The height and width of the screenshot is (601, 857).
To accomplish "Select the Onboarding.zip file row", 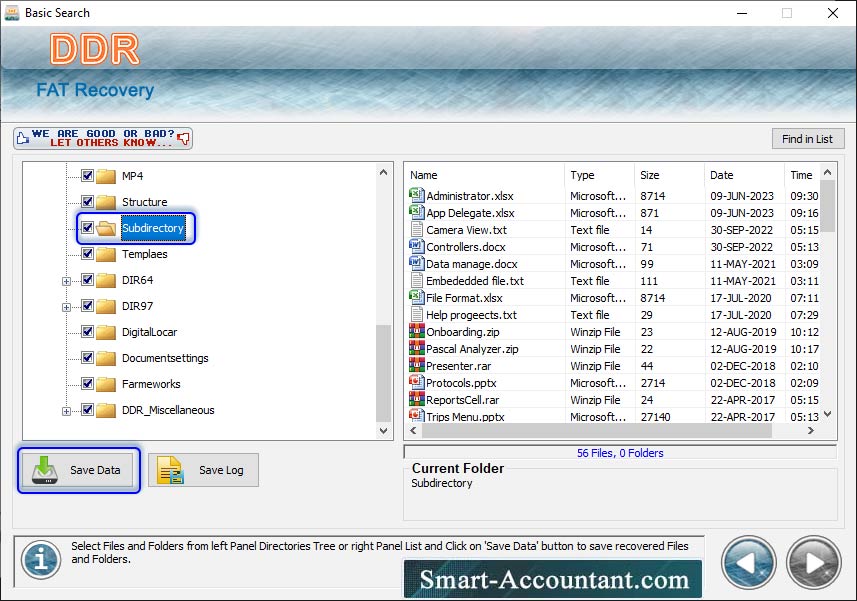I will 613,332.
